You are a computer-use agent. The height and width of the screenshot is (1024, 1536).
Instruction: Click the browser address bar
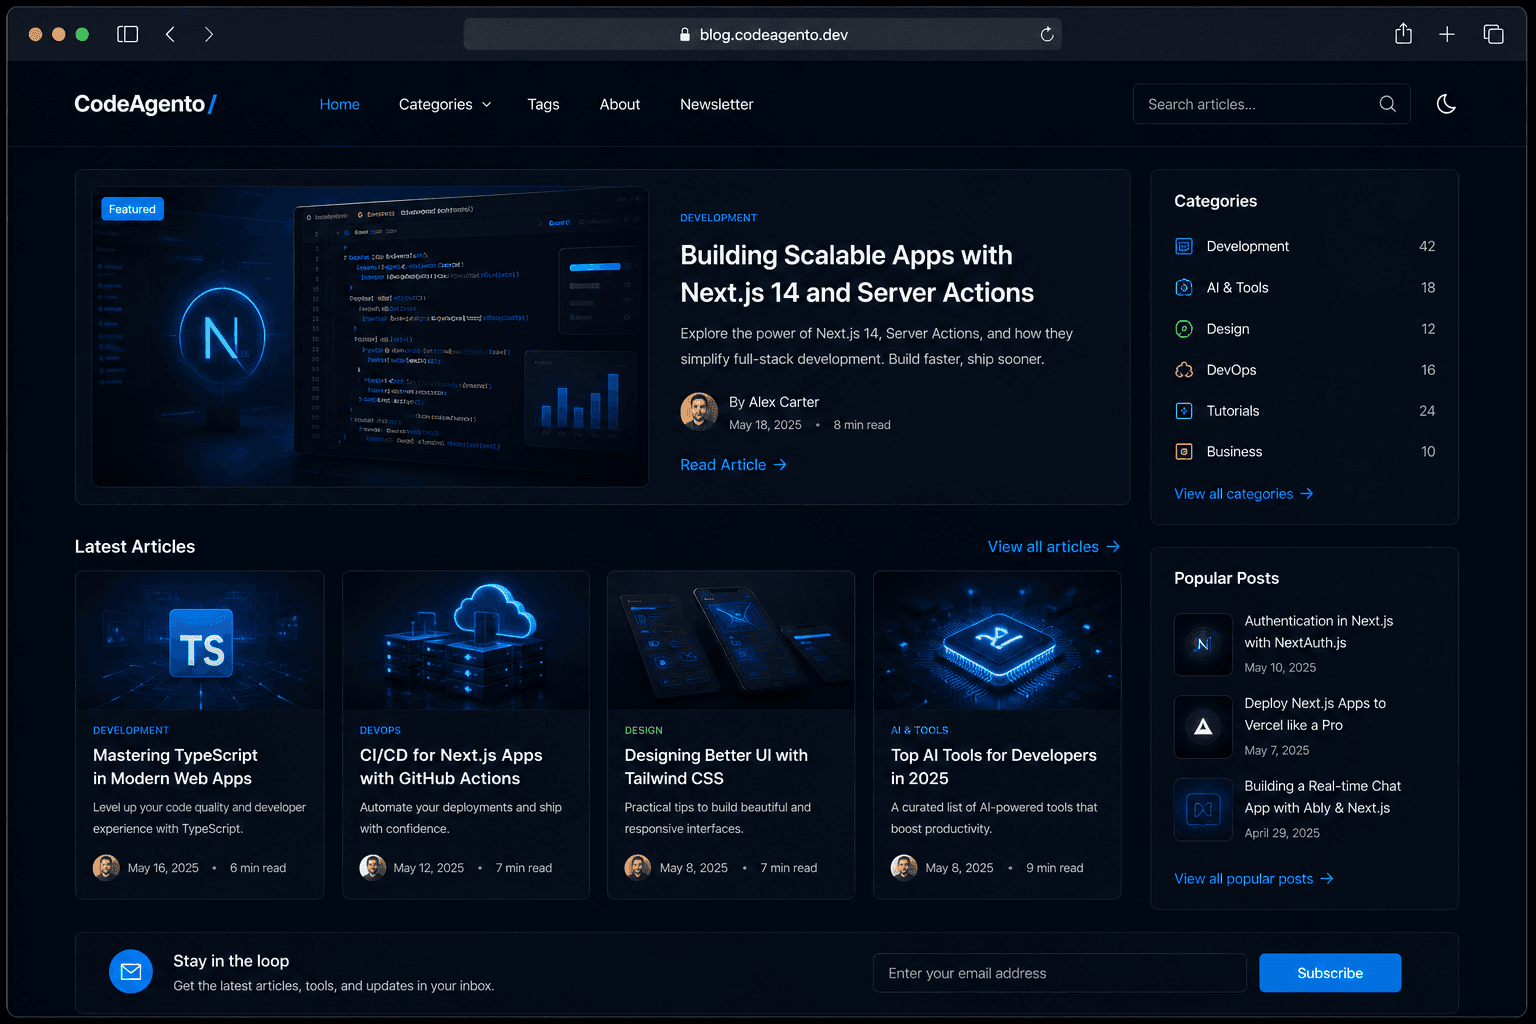pyautogui.click(x=762, y=34)
